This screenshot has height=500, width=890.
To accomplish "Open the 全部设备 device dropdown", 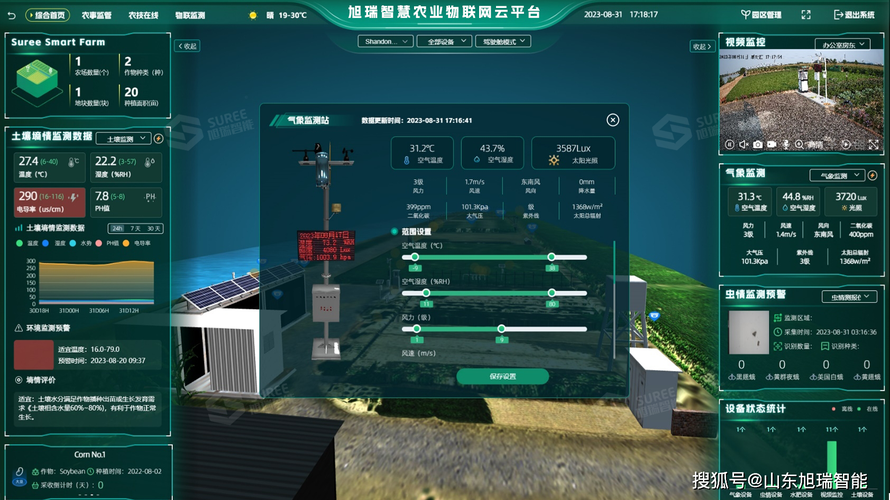I will [444, 41].
